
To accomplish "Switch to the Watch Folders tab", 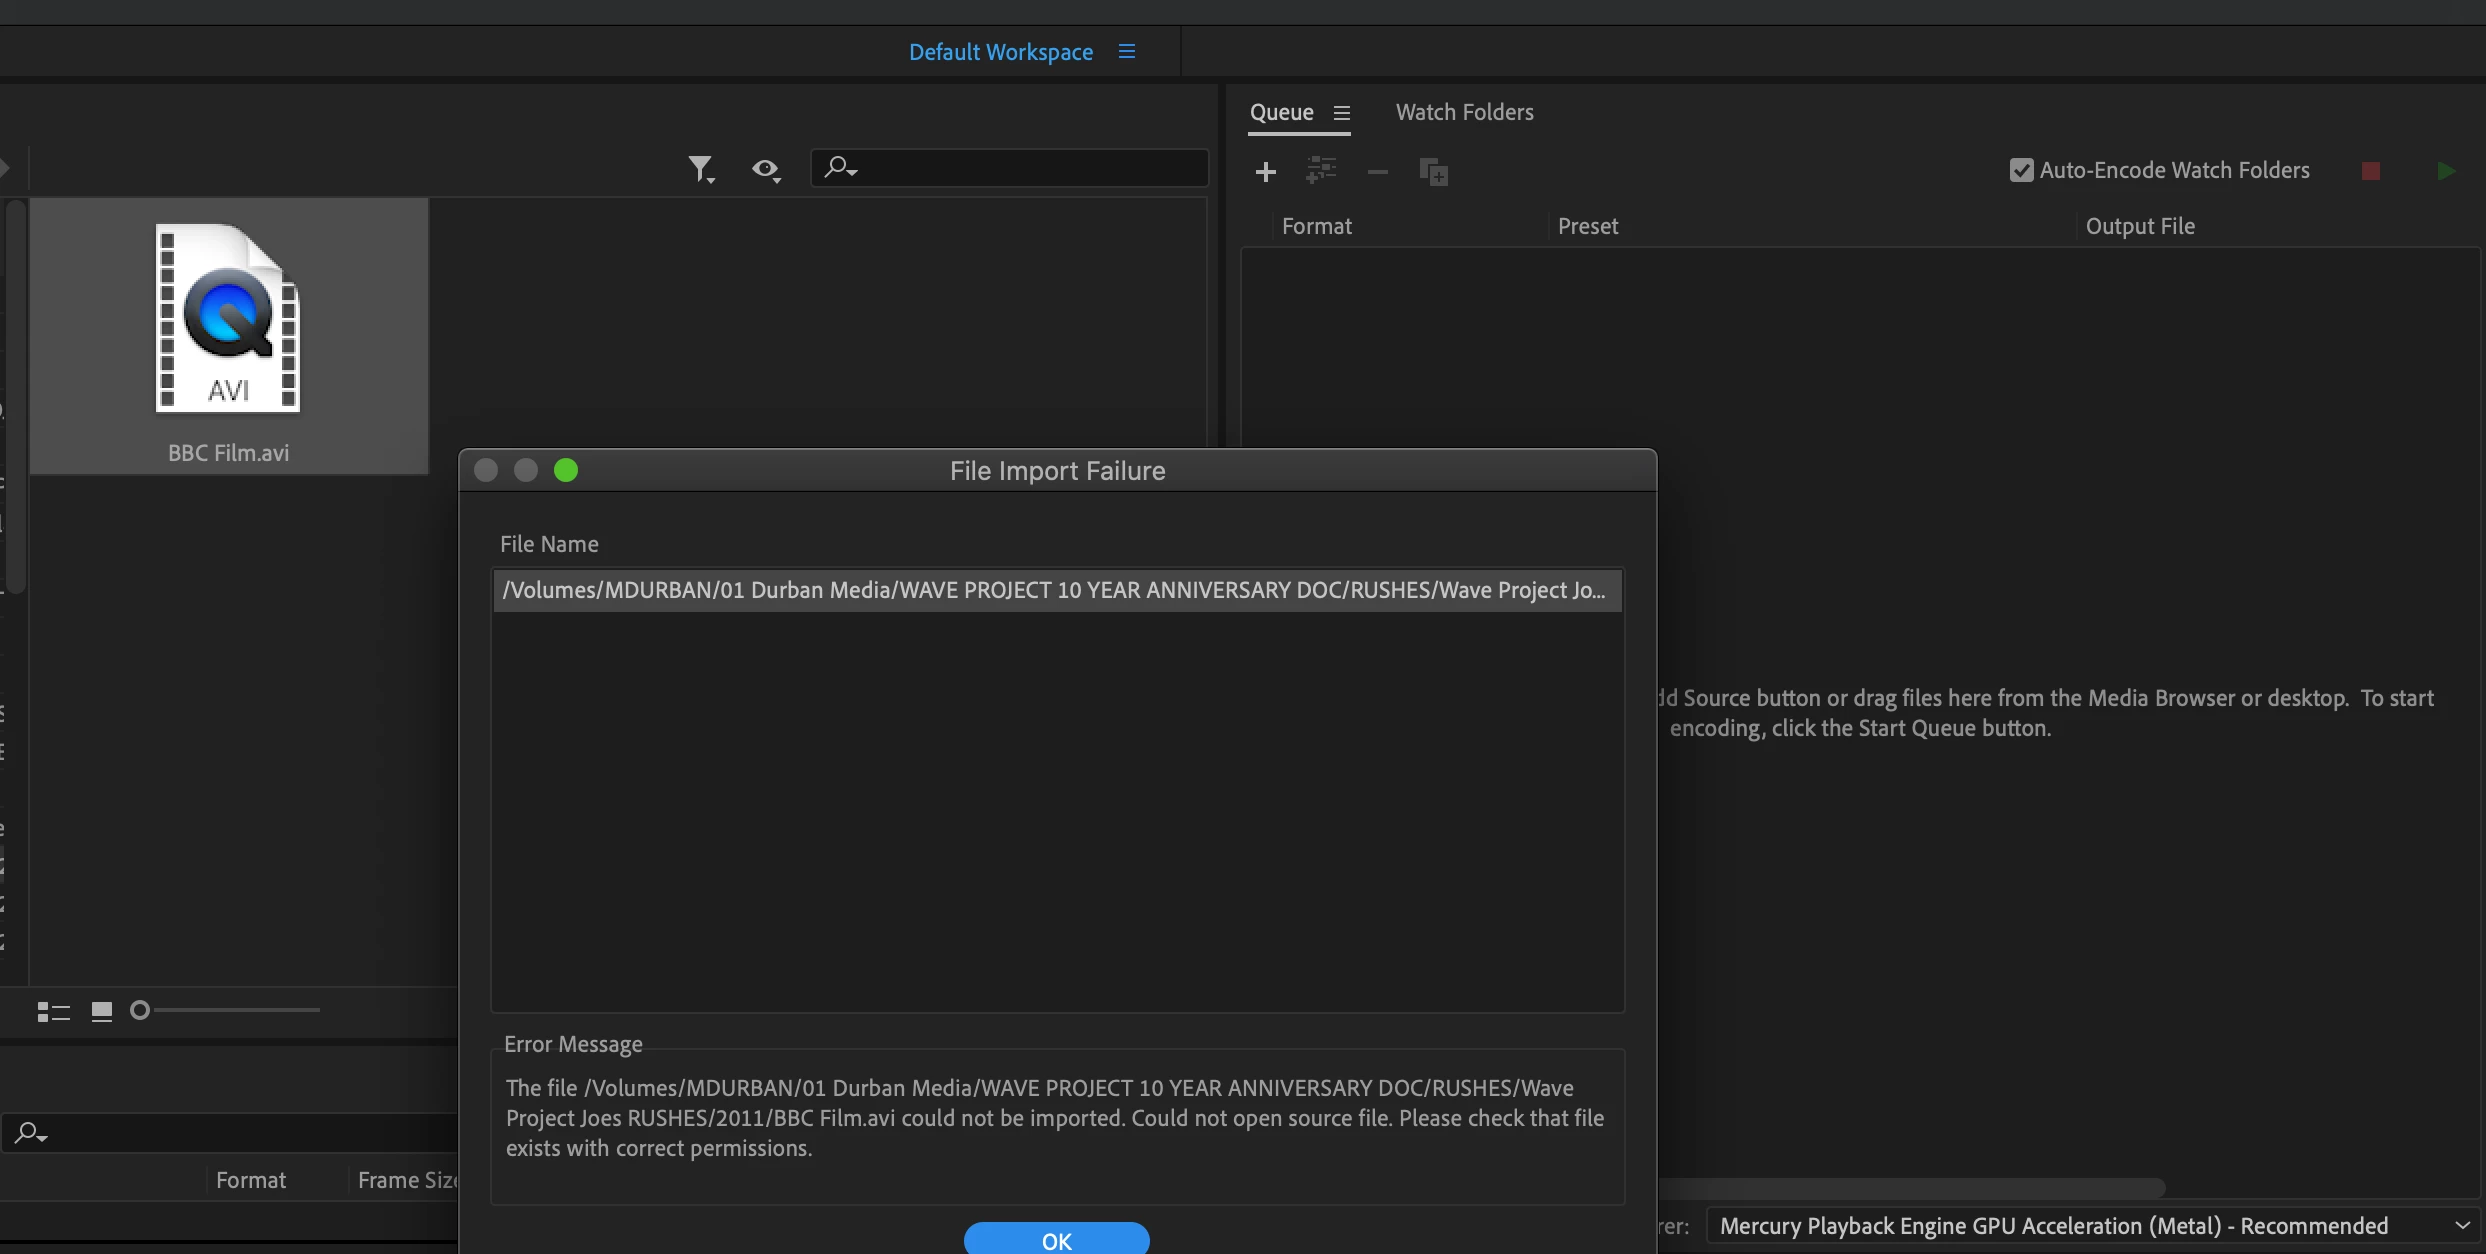I will (1464, 112).
